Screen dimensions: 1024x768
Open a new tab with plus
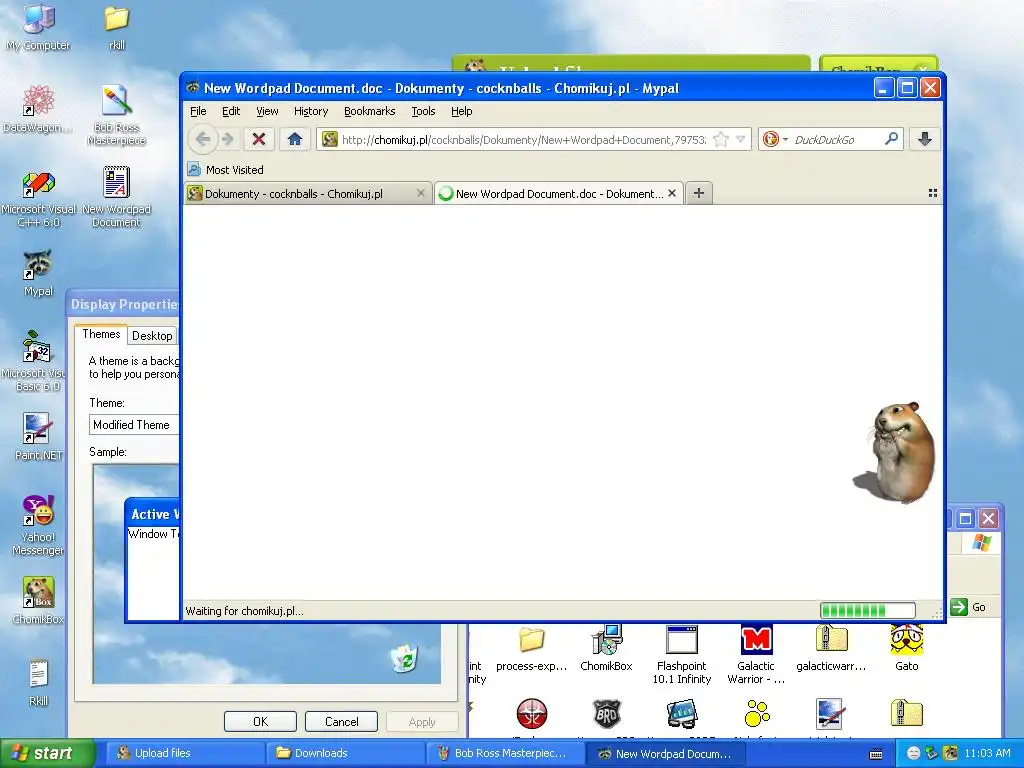699,193
